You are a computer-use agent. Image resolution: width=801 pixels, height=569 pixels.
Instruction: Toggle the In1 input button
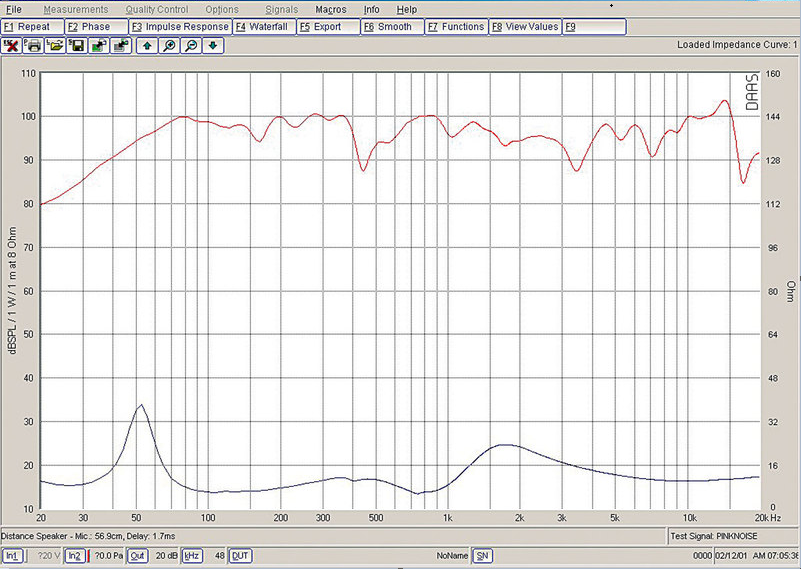coord(12,555)
